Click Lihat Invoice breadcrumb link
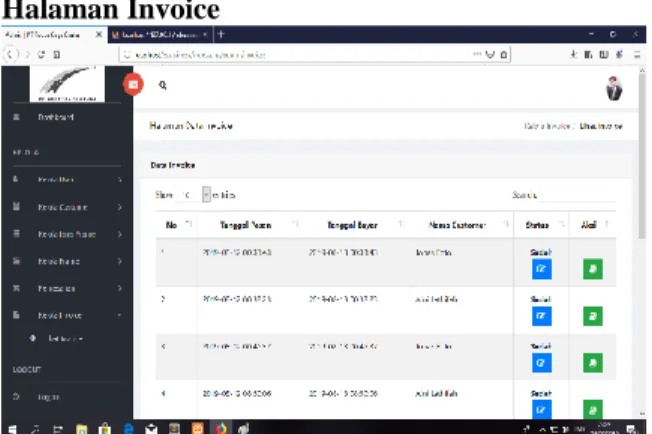 click(601, 126)
